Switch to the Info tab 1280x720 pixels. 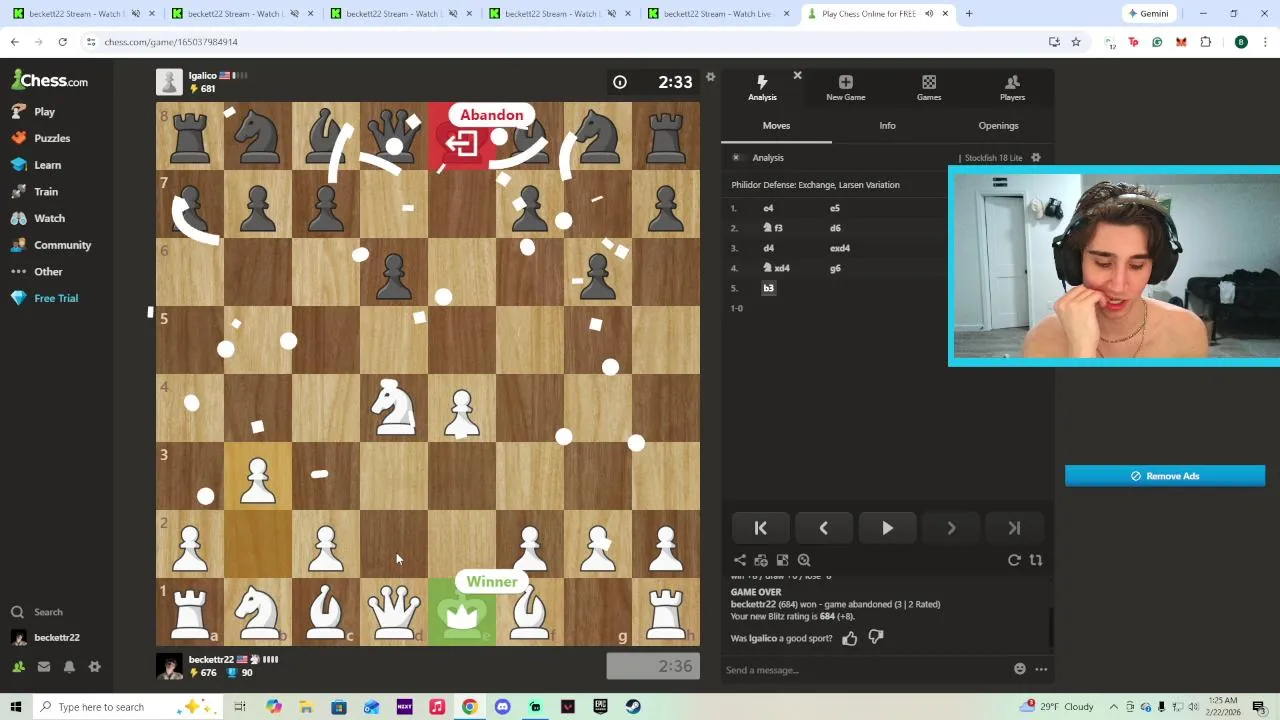tap(887, 126)
